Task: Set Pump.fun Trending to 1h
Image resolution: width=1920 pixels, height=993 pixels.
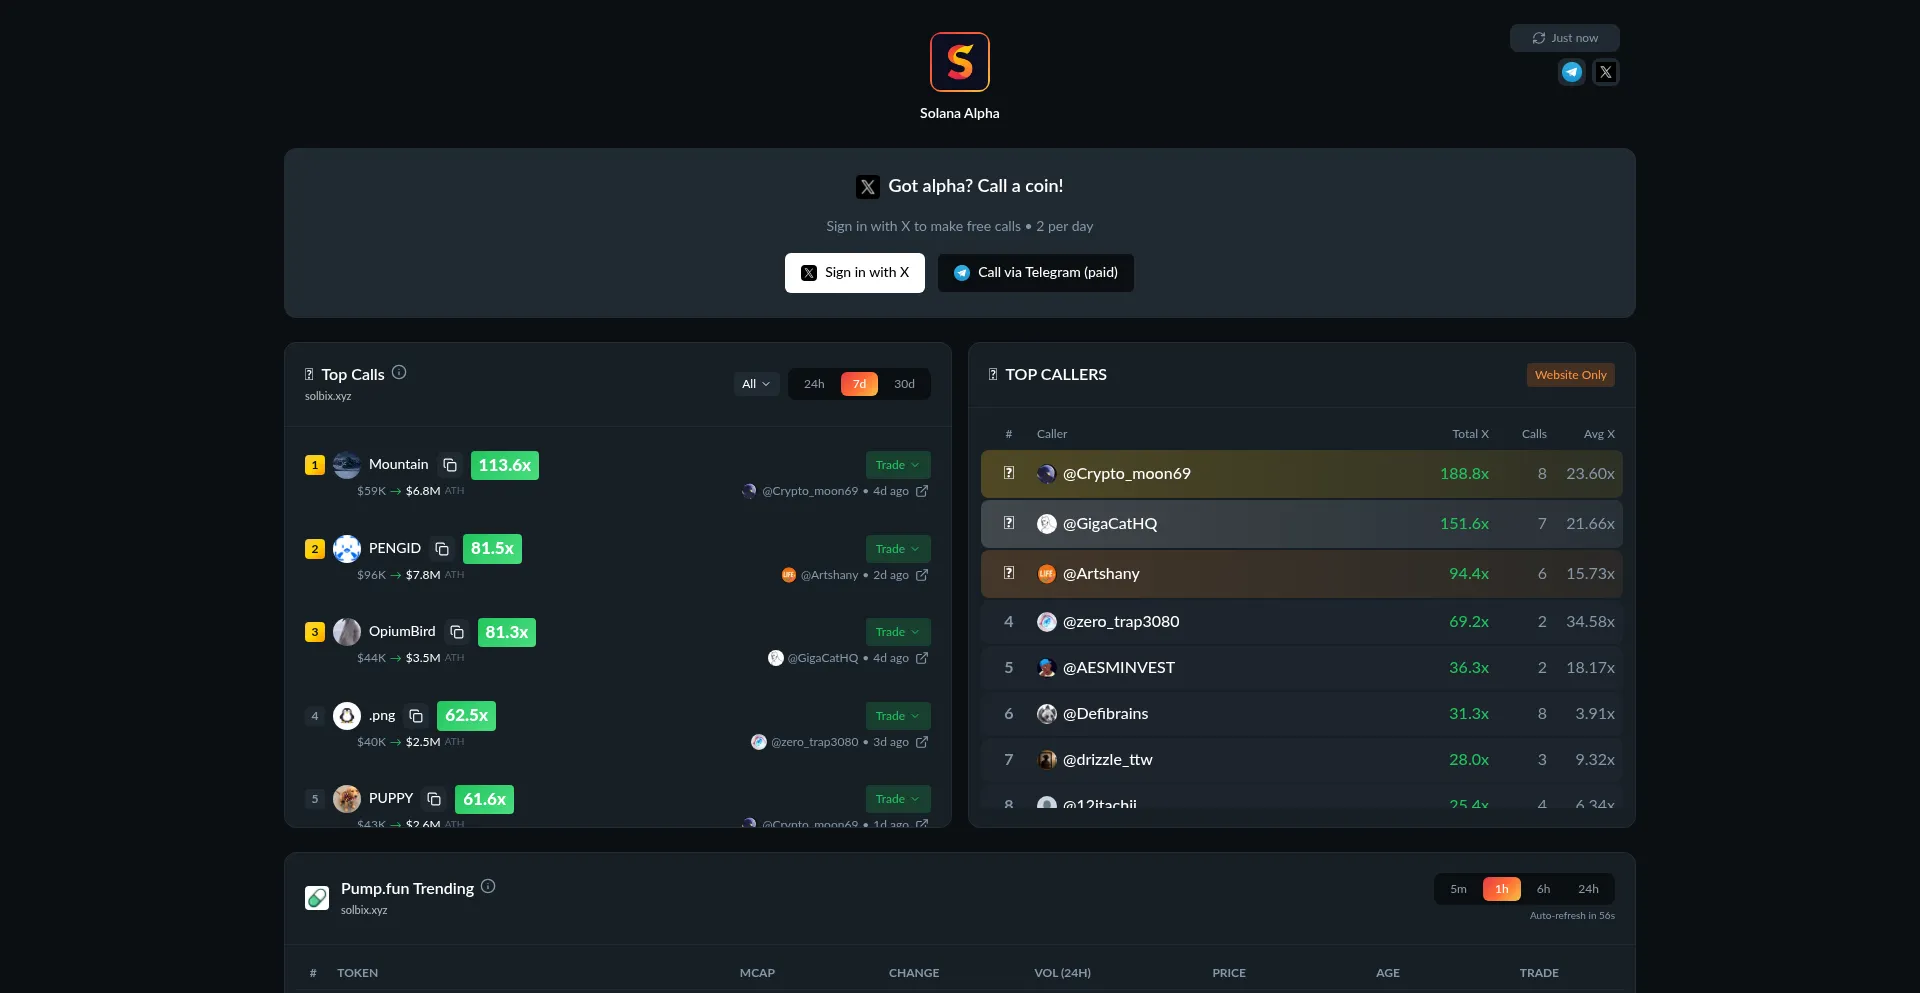Action: tap(1502, 889)
